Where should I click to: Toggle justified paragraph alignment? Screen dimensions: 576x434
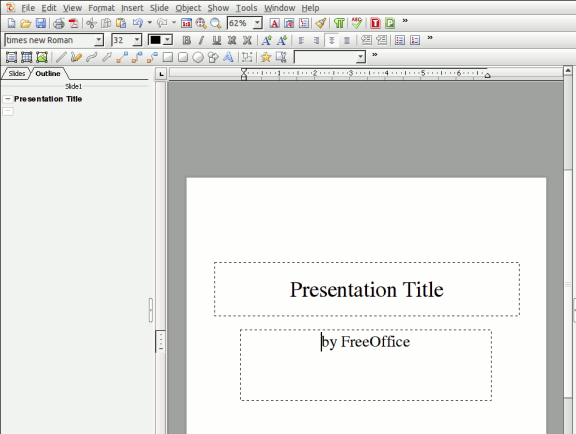click(346, 40)
